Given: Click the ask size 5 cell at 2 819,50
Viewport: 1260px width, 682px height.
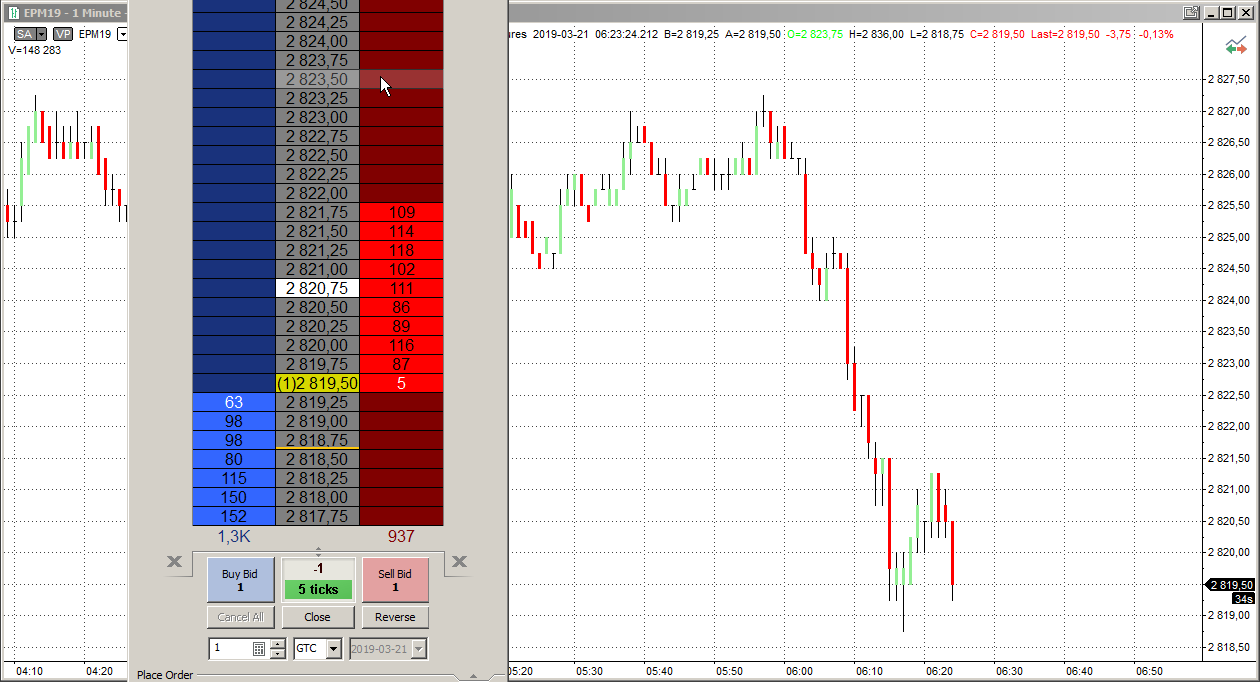Looking at the screenshot, I should pyautogui.click(x=401, y=383).
